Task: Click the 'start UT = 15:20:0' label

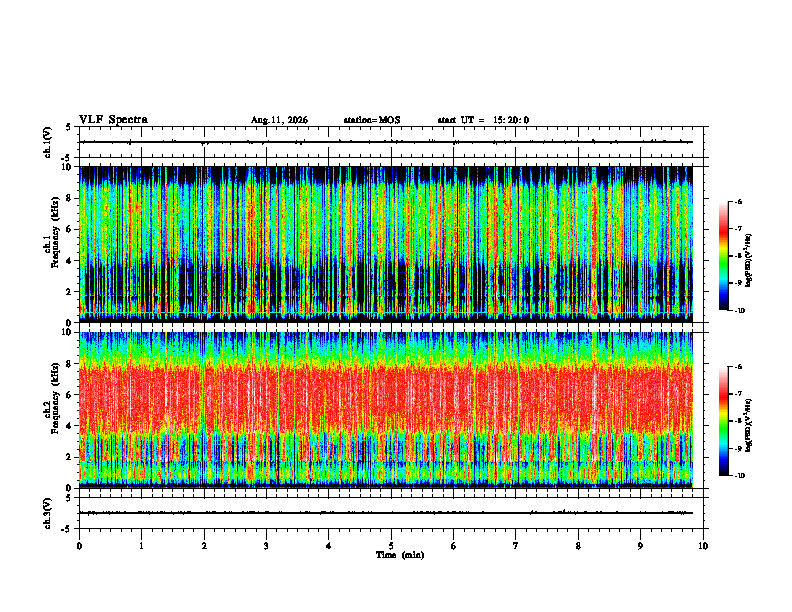Action: pyautogui.click(x=483, y=120)
